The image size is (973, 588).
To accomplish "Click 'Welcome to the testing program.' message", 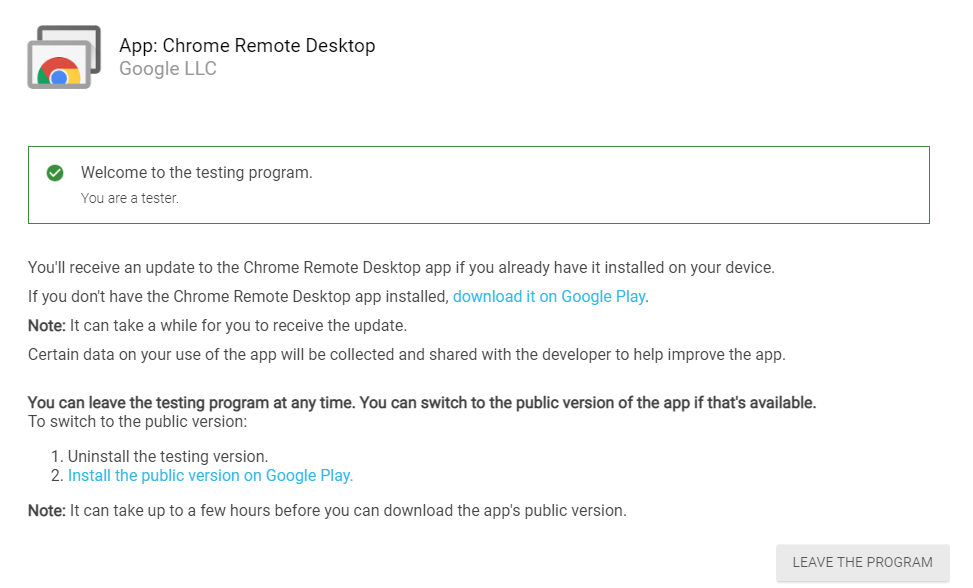I will coord(197,172).
